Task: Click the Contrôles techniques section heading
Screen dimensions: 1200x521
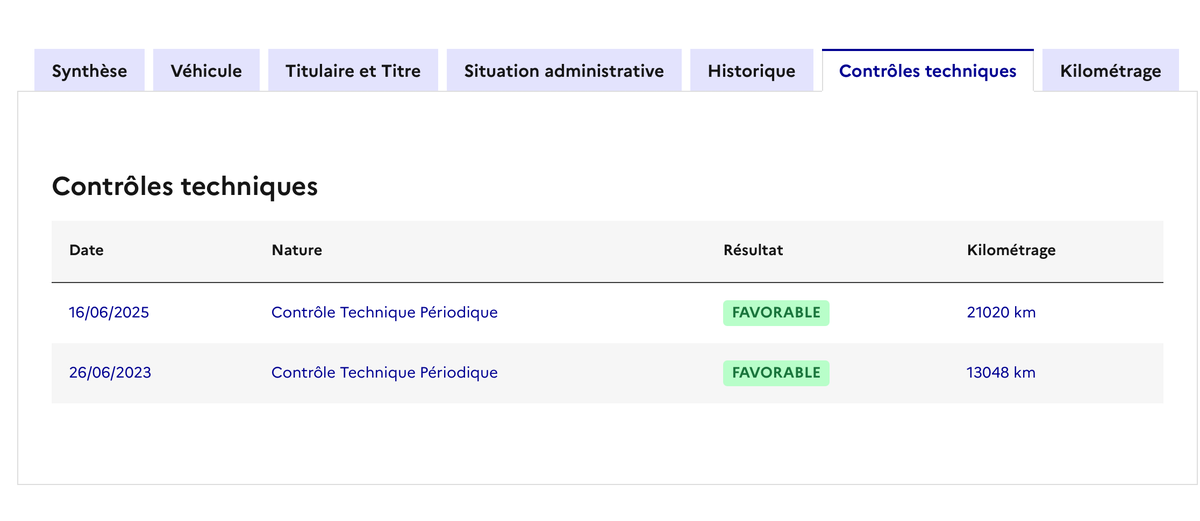Action: pos(184,186)
